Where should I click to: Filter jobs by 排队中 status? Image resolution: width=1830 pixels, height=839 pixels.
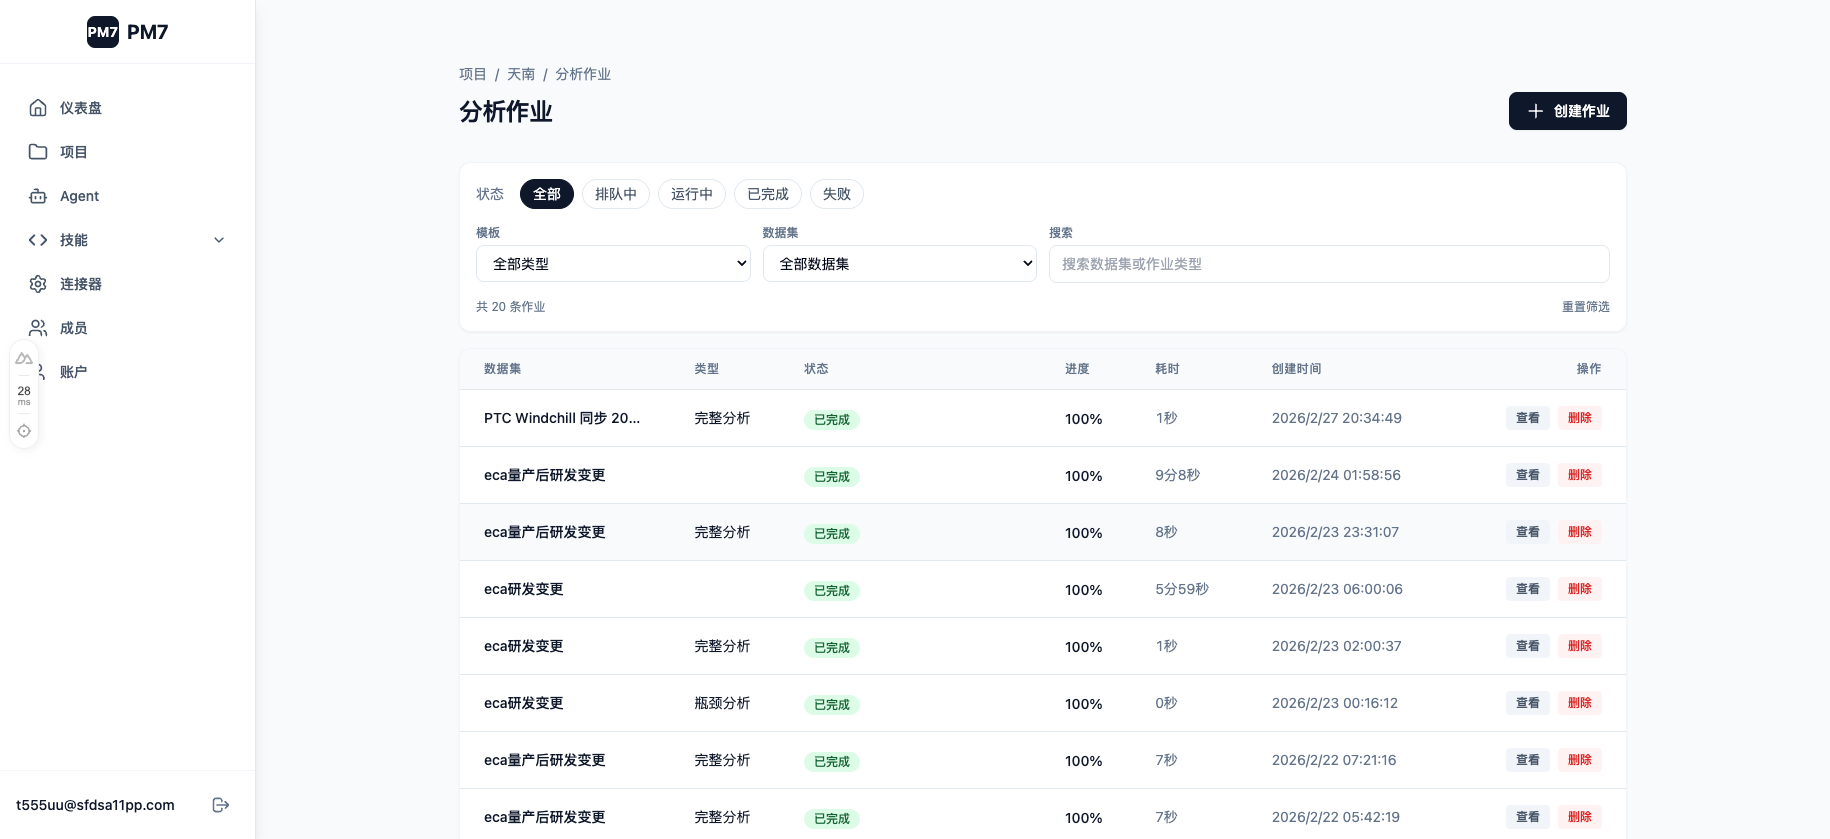(x=616, y=194)
